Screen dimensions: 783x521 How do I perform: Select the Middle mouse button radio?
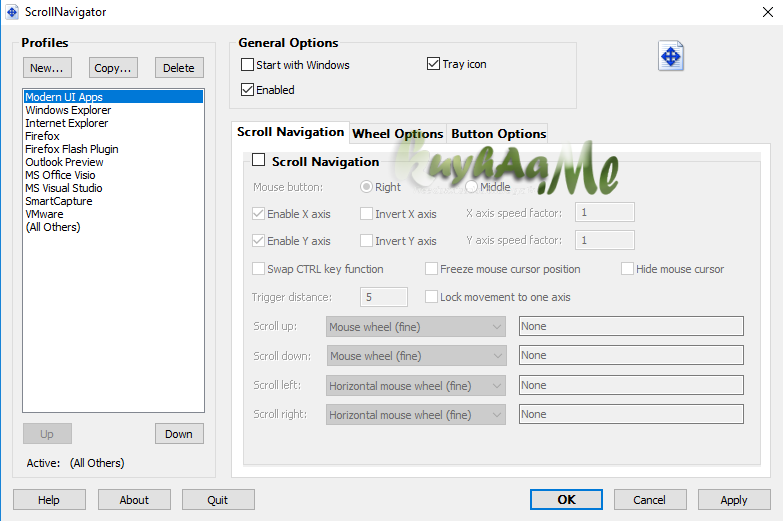click(471, 187)
